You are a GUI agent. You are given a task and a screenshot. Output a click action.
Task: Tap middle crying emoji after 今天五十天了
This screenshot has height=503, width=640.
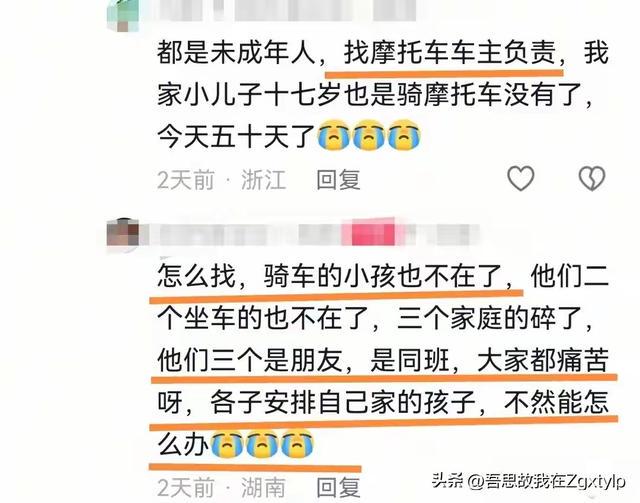[x=369, y=135]
